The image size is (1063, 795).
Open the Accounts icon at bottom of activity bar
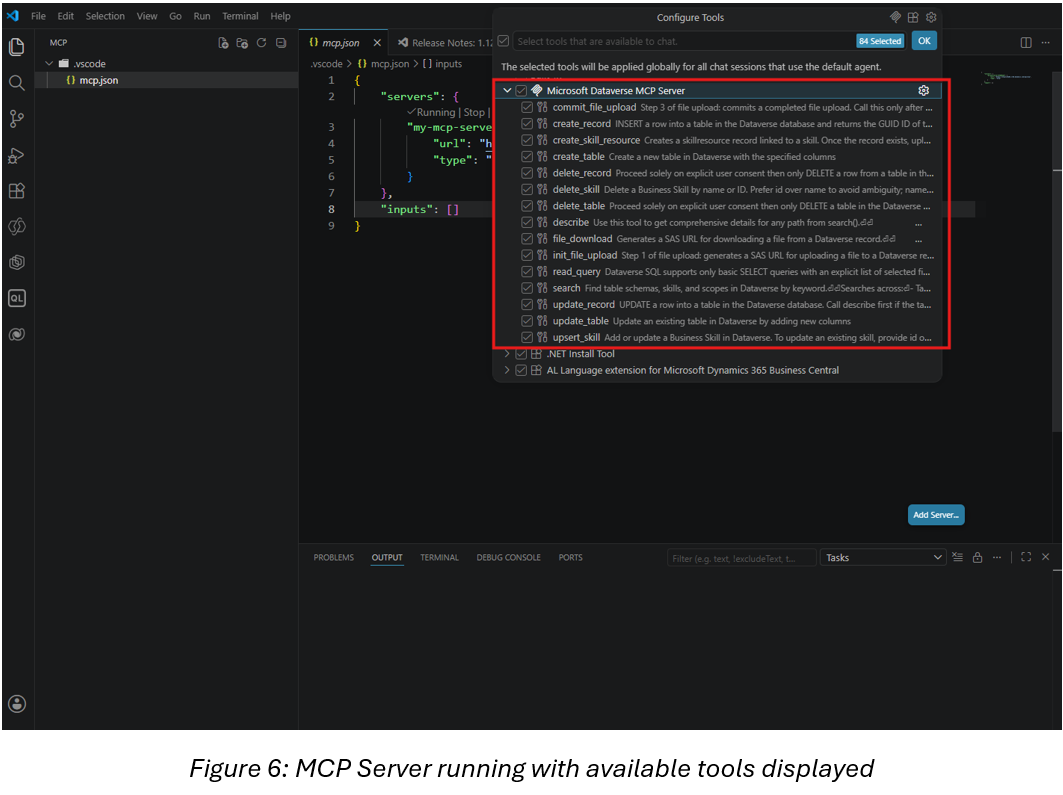(17, 704)
